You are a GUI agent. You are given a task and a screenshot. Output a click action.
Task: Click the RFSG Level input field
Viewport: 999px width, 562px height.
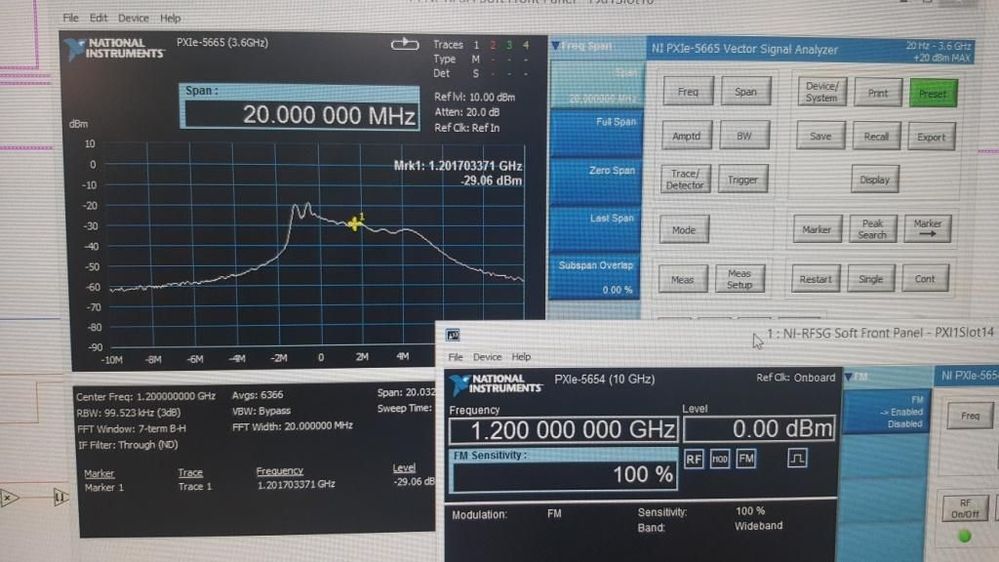(759, 429)
